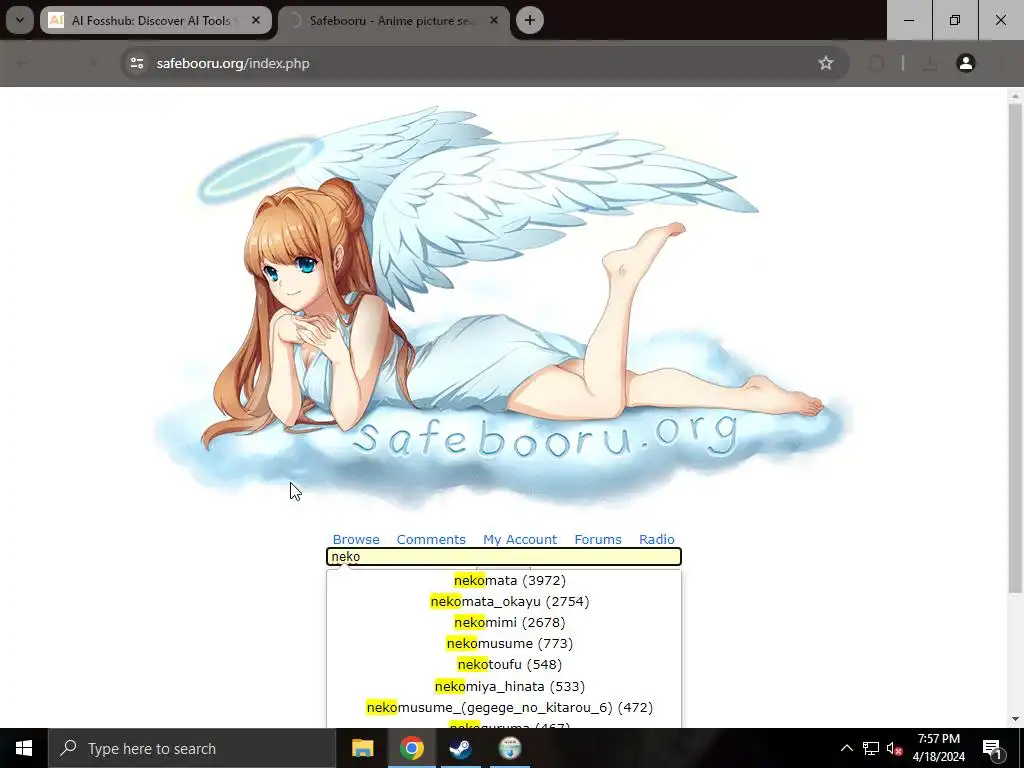Click the page vertical scrollbar thumb
The image size is (1024, 768).
tap(1014, 348)
